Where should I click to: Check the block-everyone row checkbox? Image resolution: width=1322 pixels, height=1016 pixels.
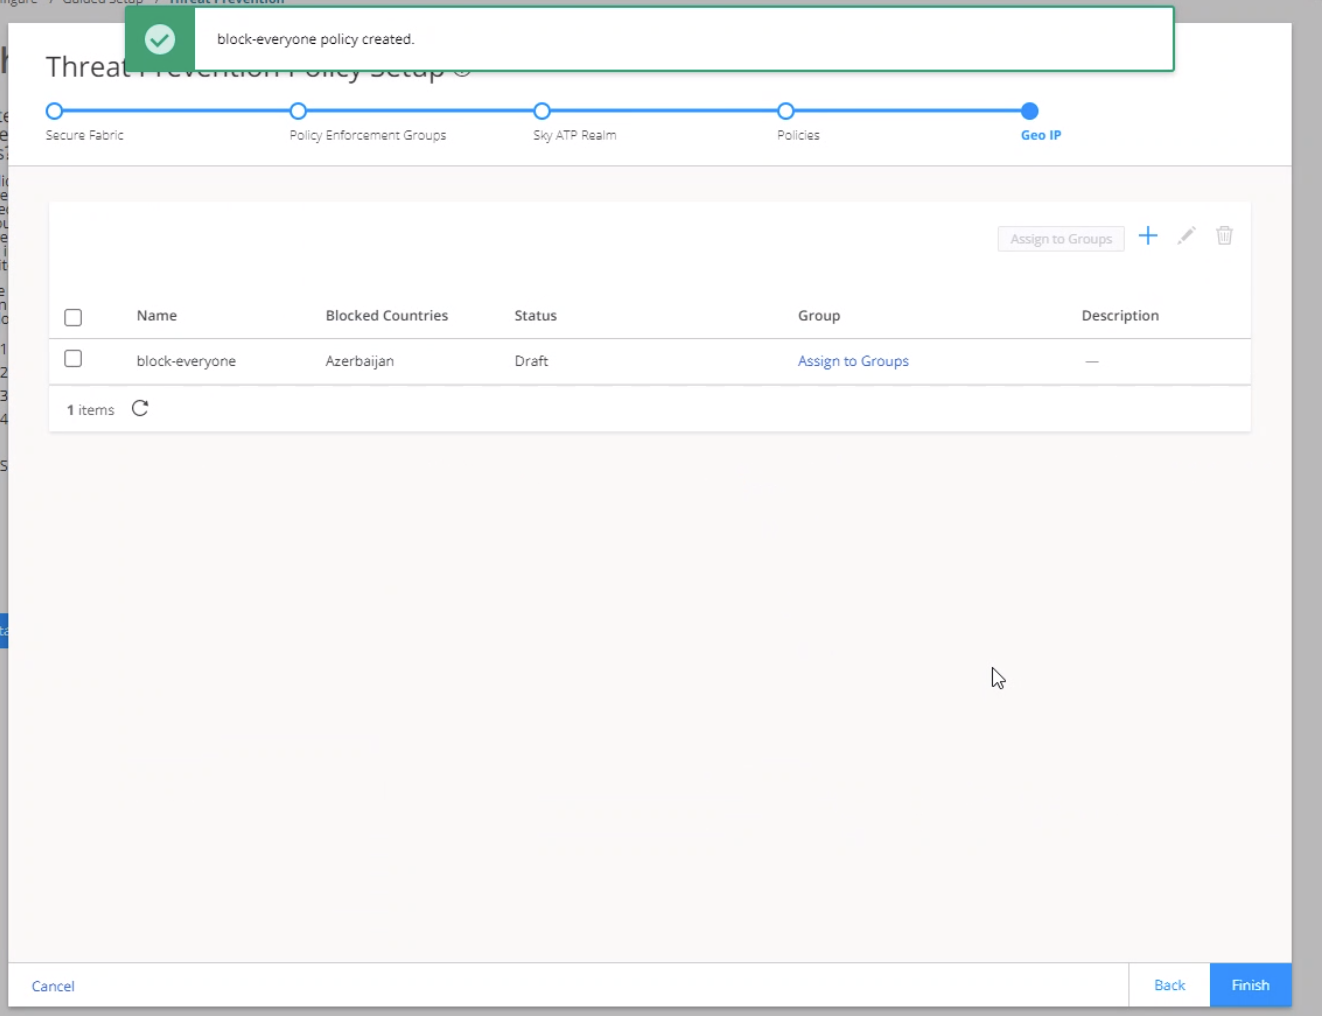73,359
